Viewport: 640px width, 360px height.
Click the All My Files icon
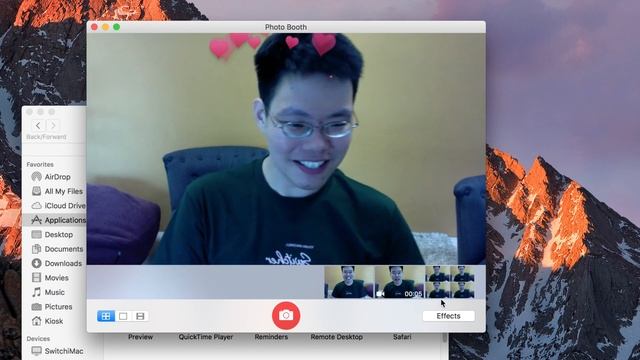(36, 191)
